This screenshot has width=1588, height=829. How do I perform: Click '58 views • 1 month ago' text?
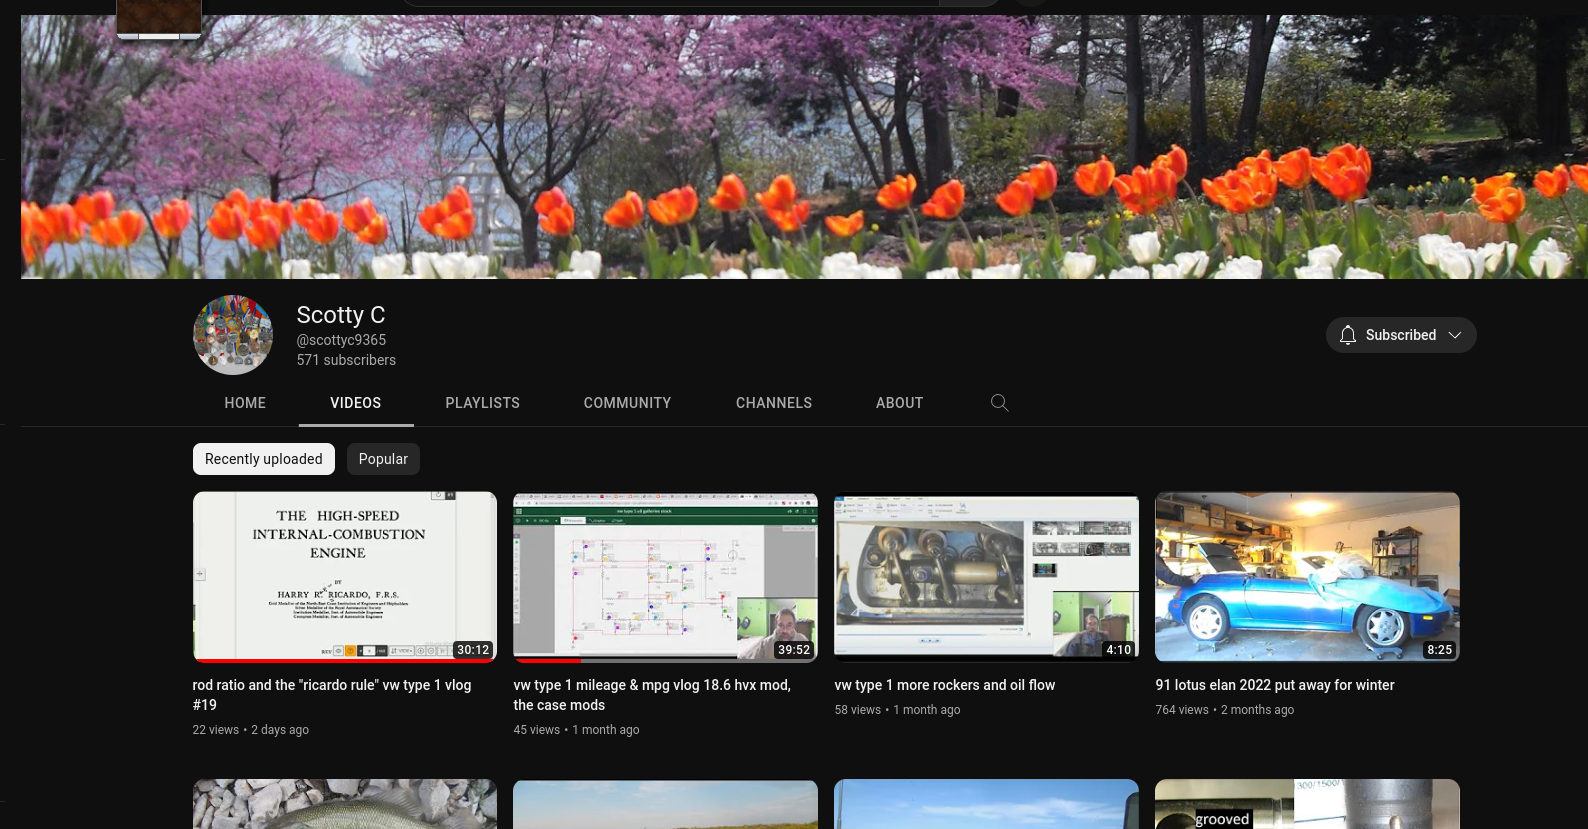click(x=897, y=710)
